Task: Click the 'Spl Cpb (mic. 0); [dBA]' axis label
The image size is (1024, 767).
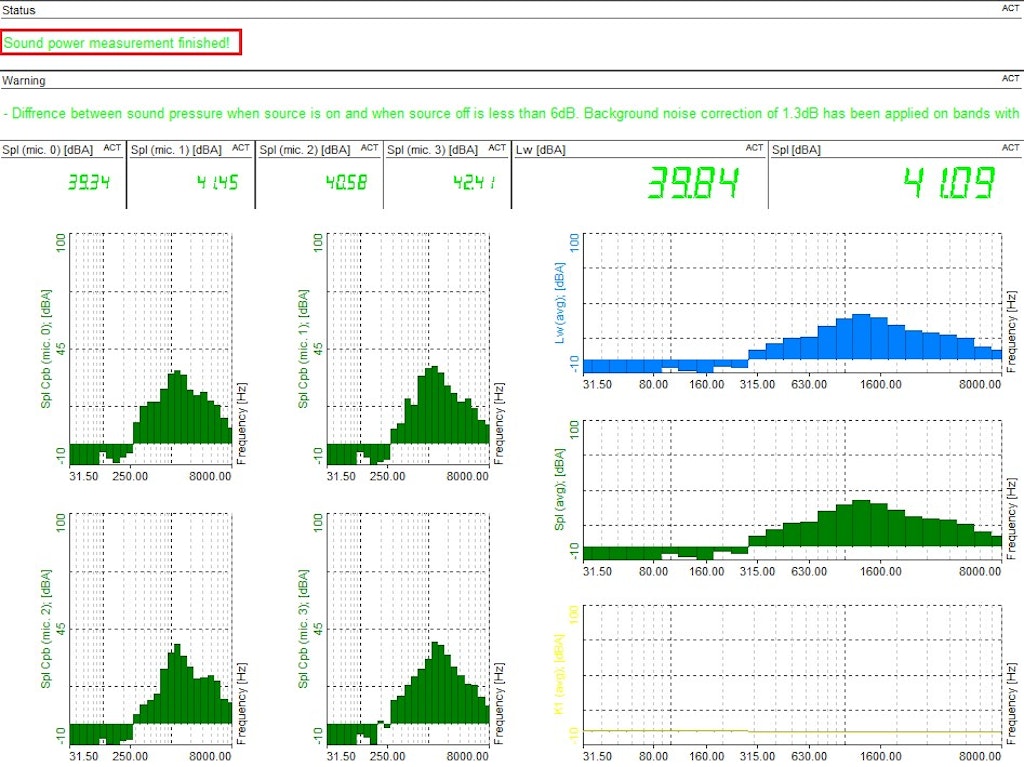Action: (x=46, y=349)
